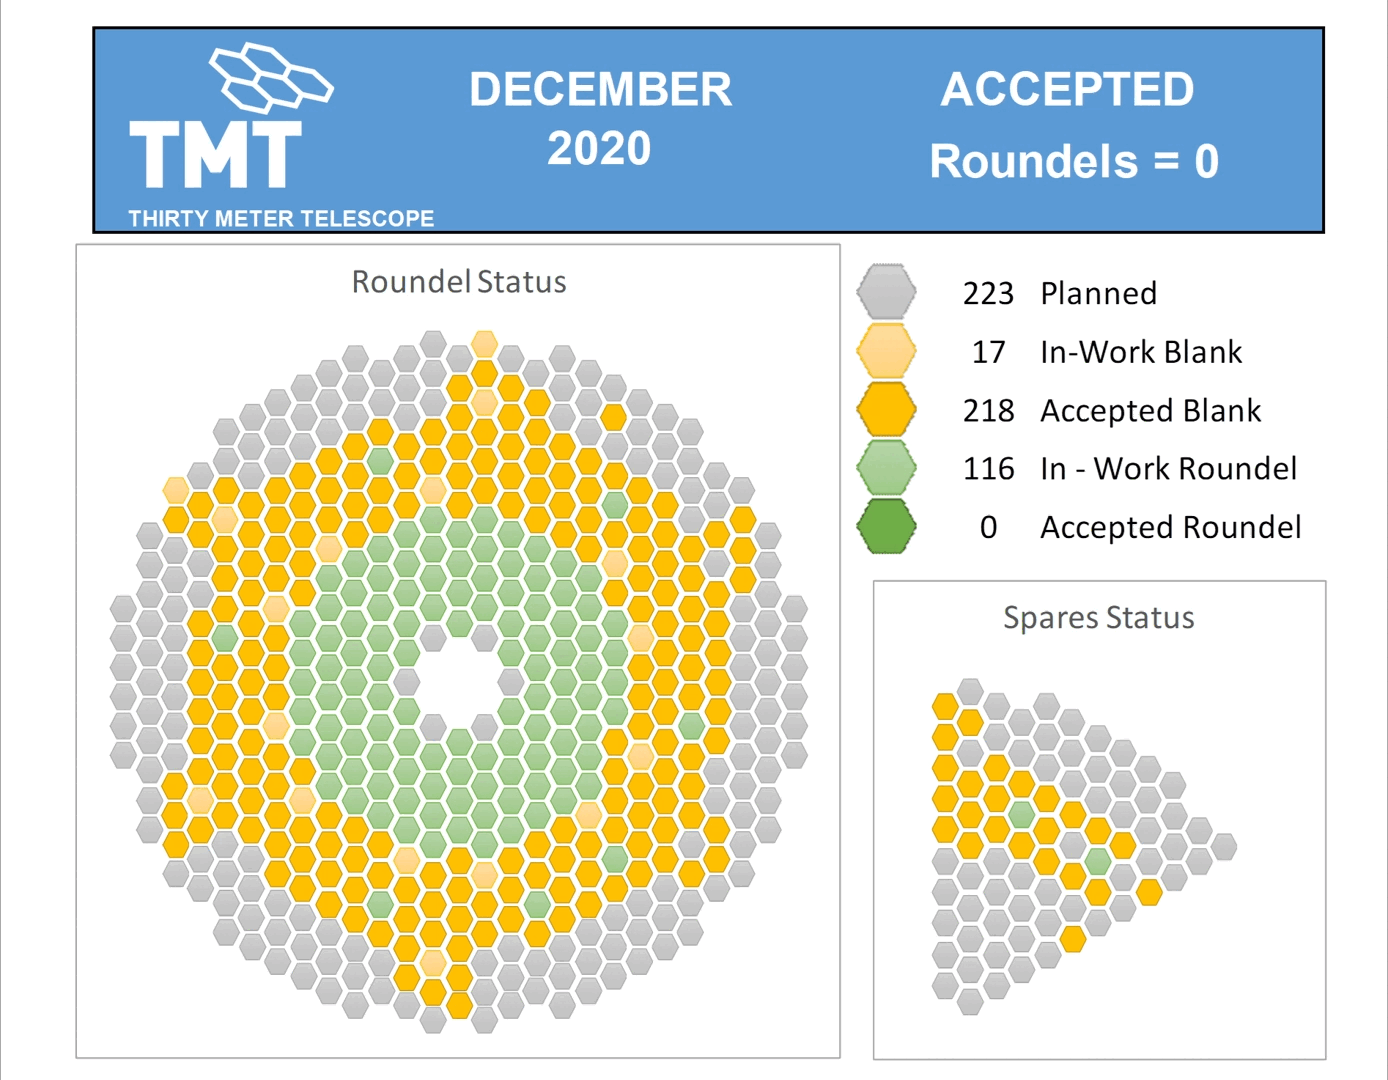
Task: Click the gray Planned legend hexagon
Action: 886,292
